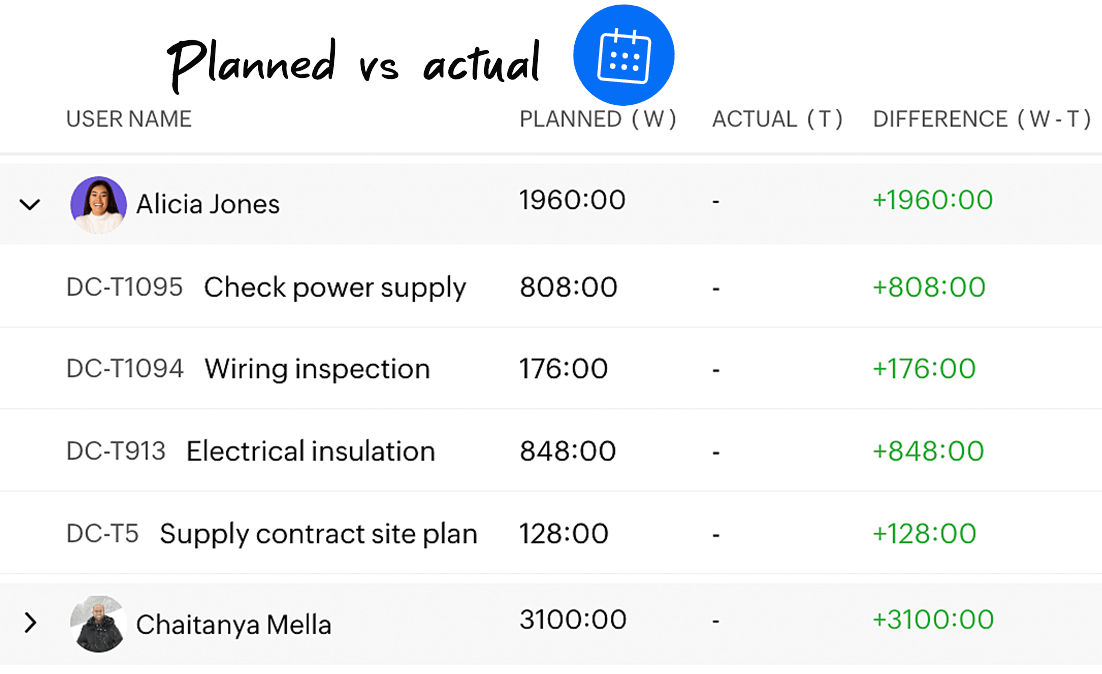Screen dimensions: 1102x674
Task: Click task ID DC-T1095
Action: click(124, 287)
